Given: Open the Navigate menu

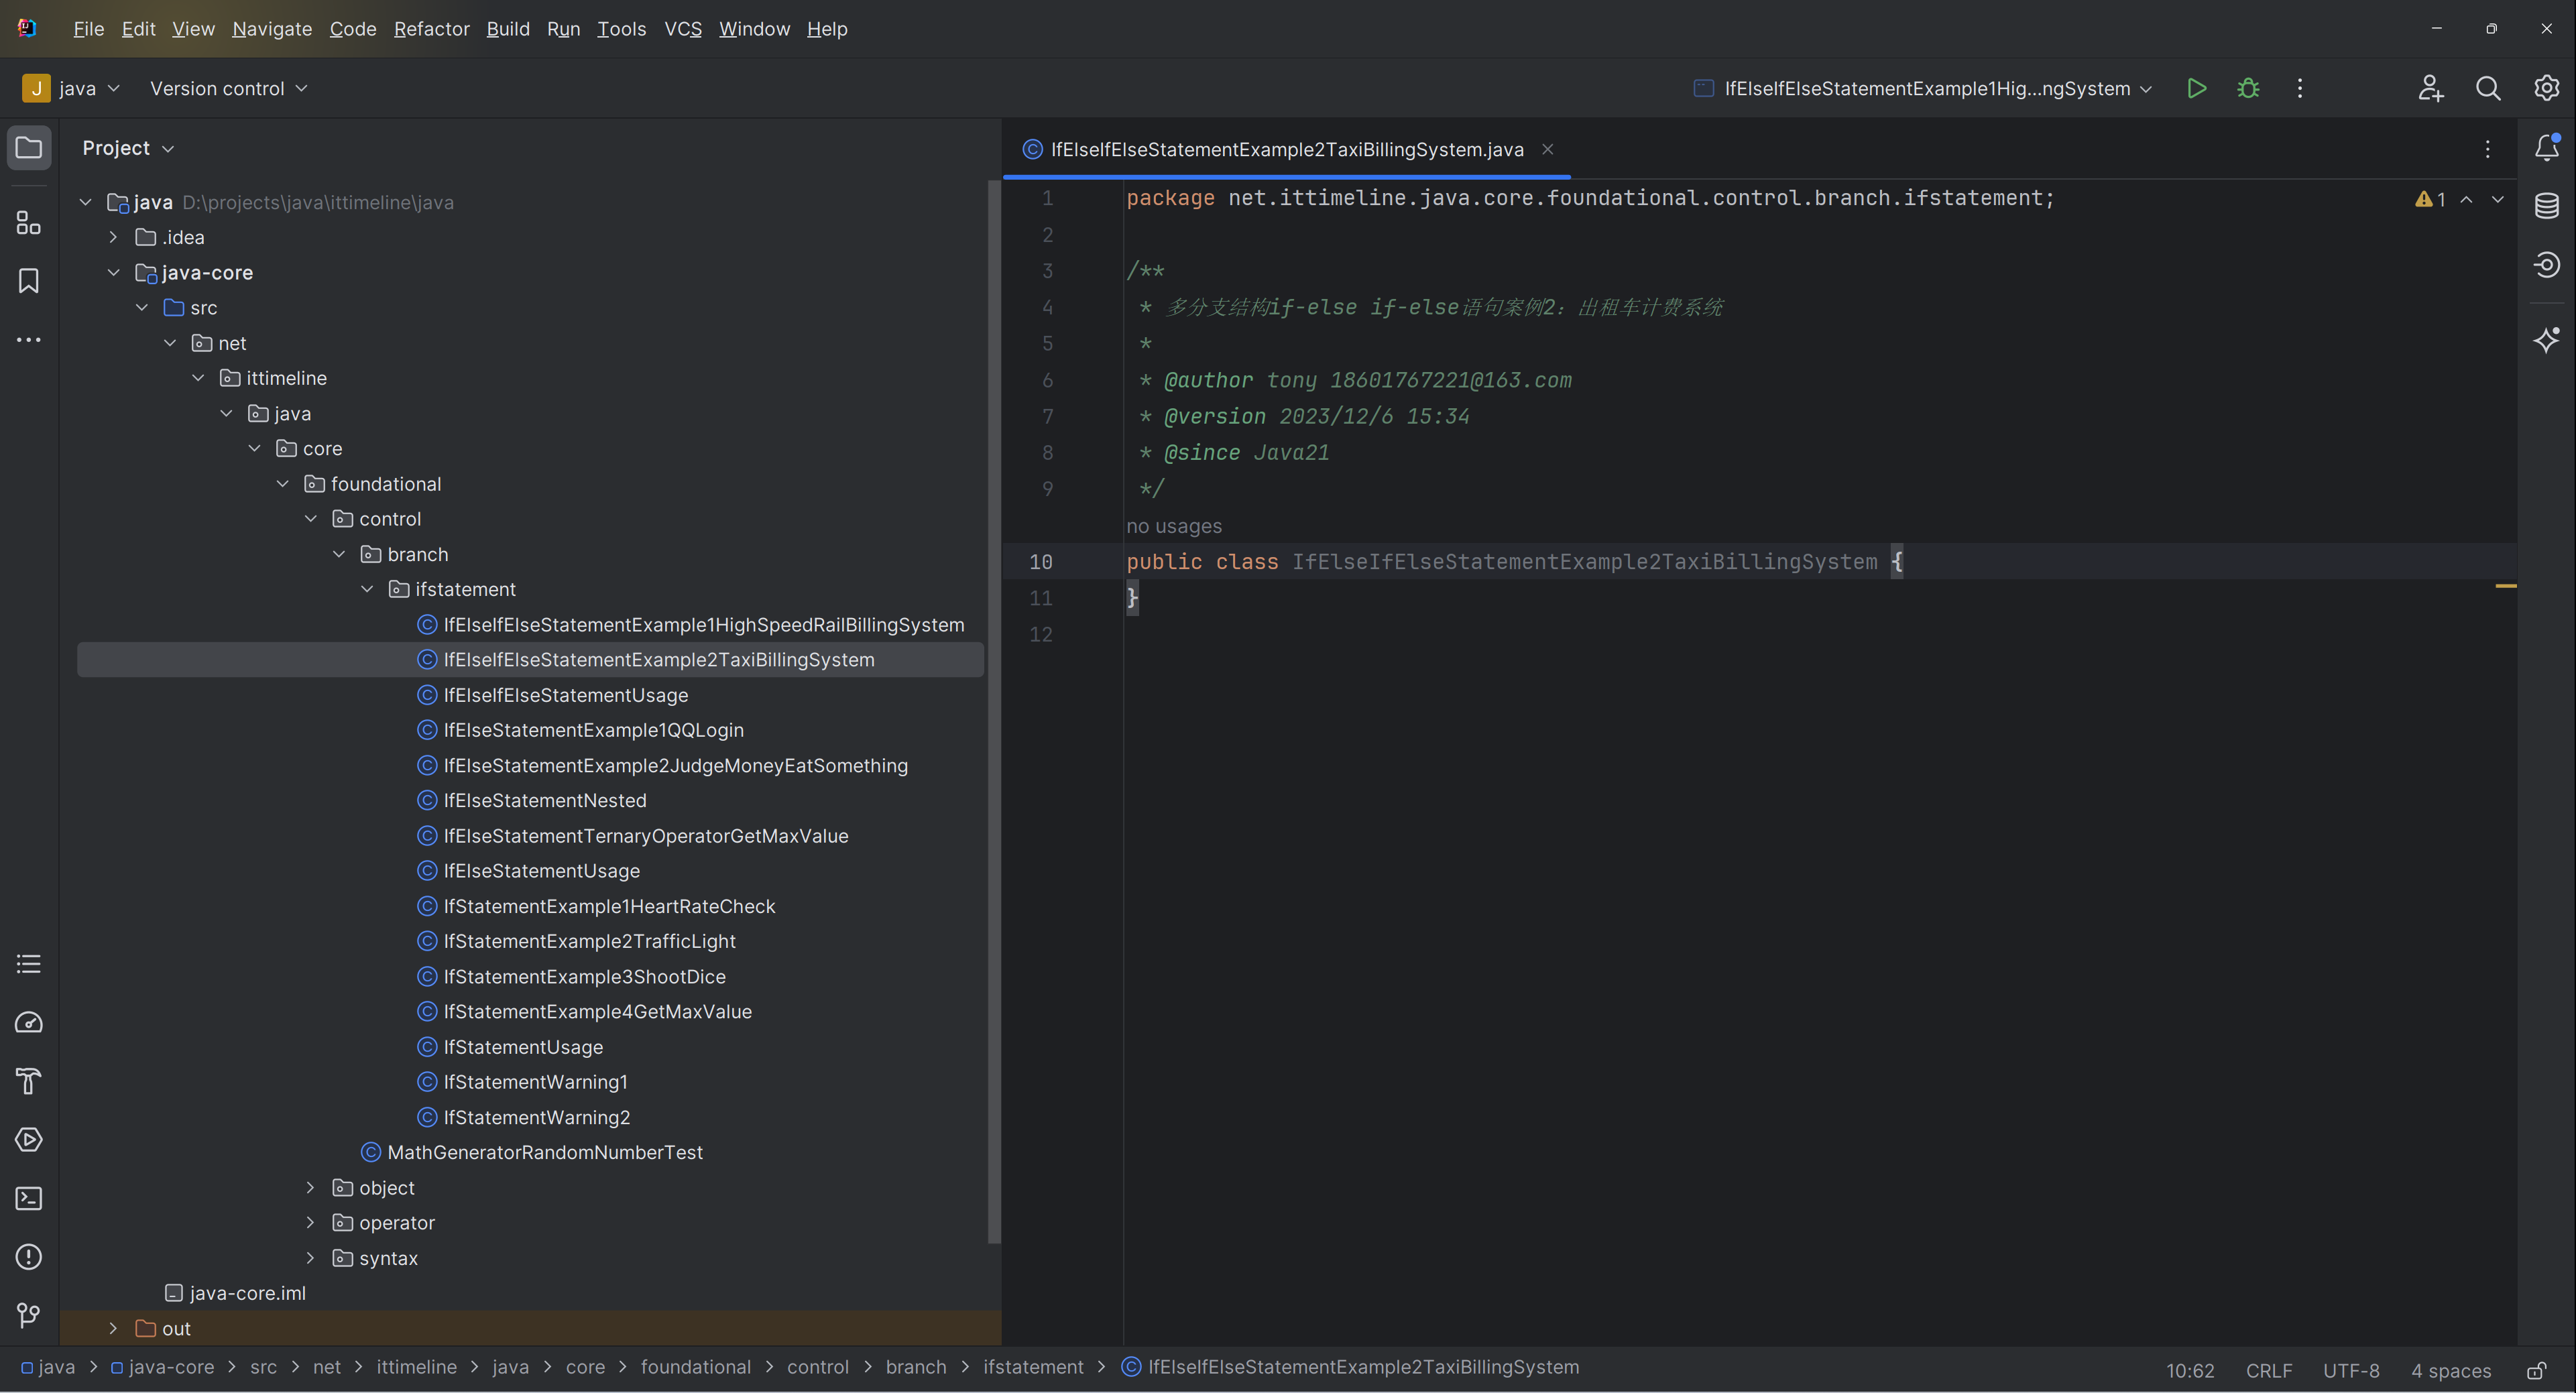Looking at the screenshot, I should [272, 29].
